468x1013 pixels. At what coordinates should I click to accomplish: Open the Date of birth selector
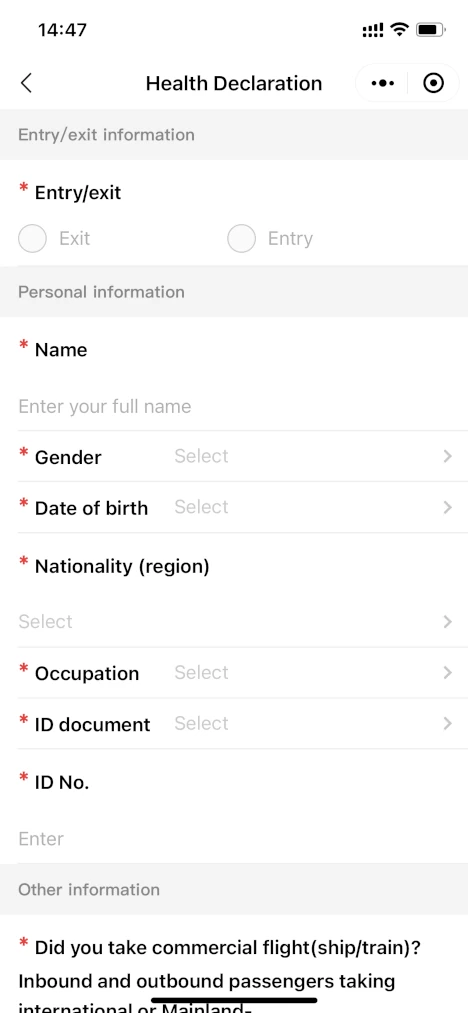click(x=243, y=507)
